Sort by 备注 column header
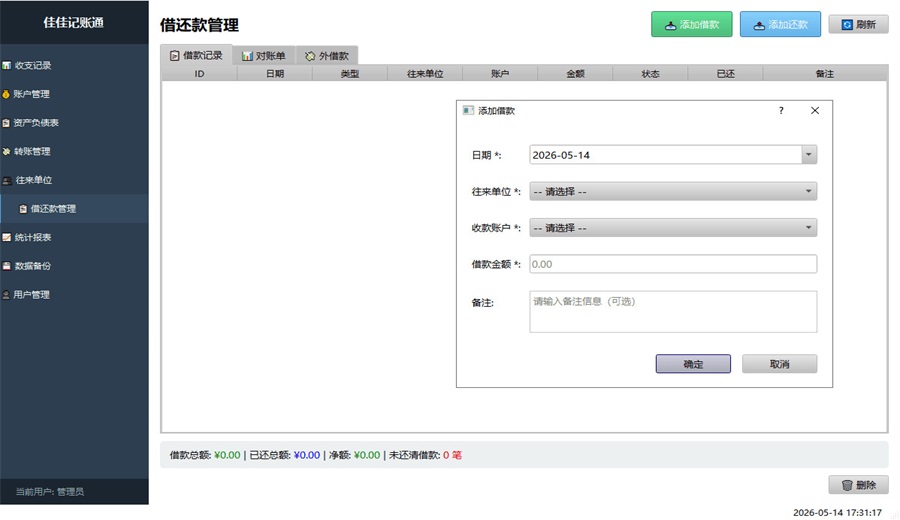 [825, 73]
